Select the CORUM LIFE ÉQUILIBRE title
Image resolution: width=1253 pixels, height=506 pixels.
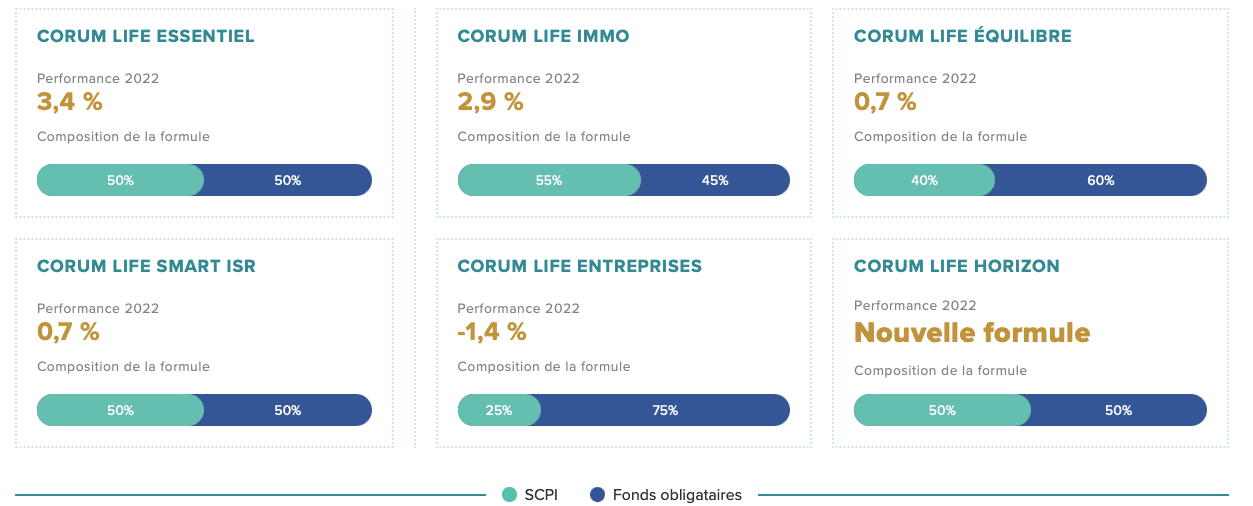click(x=962, y=36)
